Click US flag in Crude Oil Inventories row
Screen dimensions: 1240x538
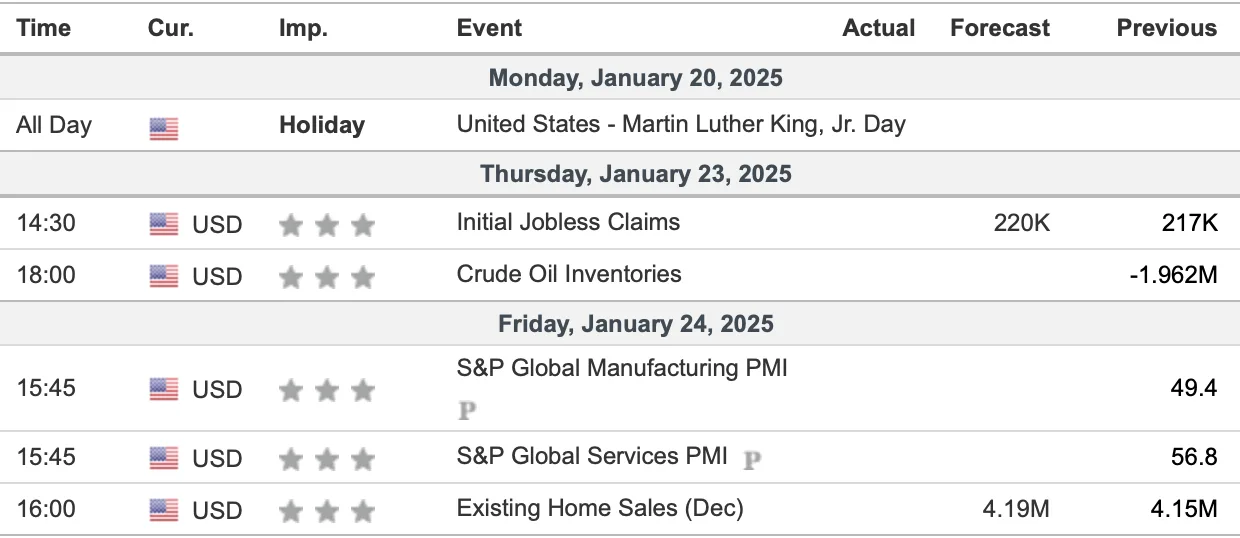click(164, 276)
